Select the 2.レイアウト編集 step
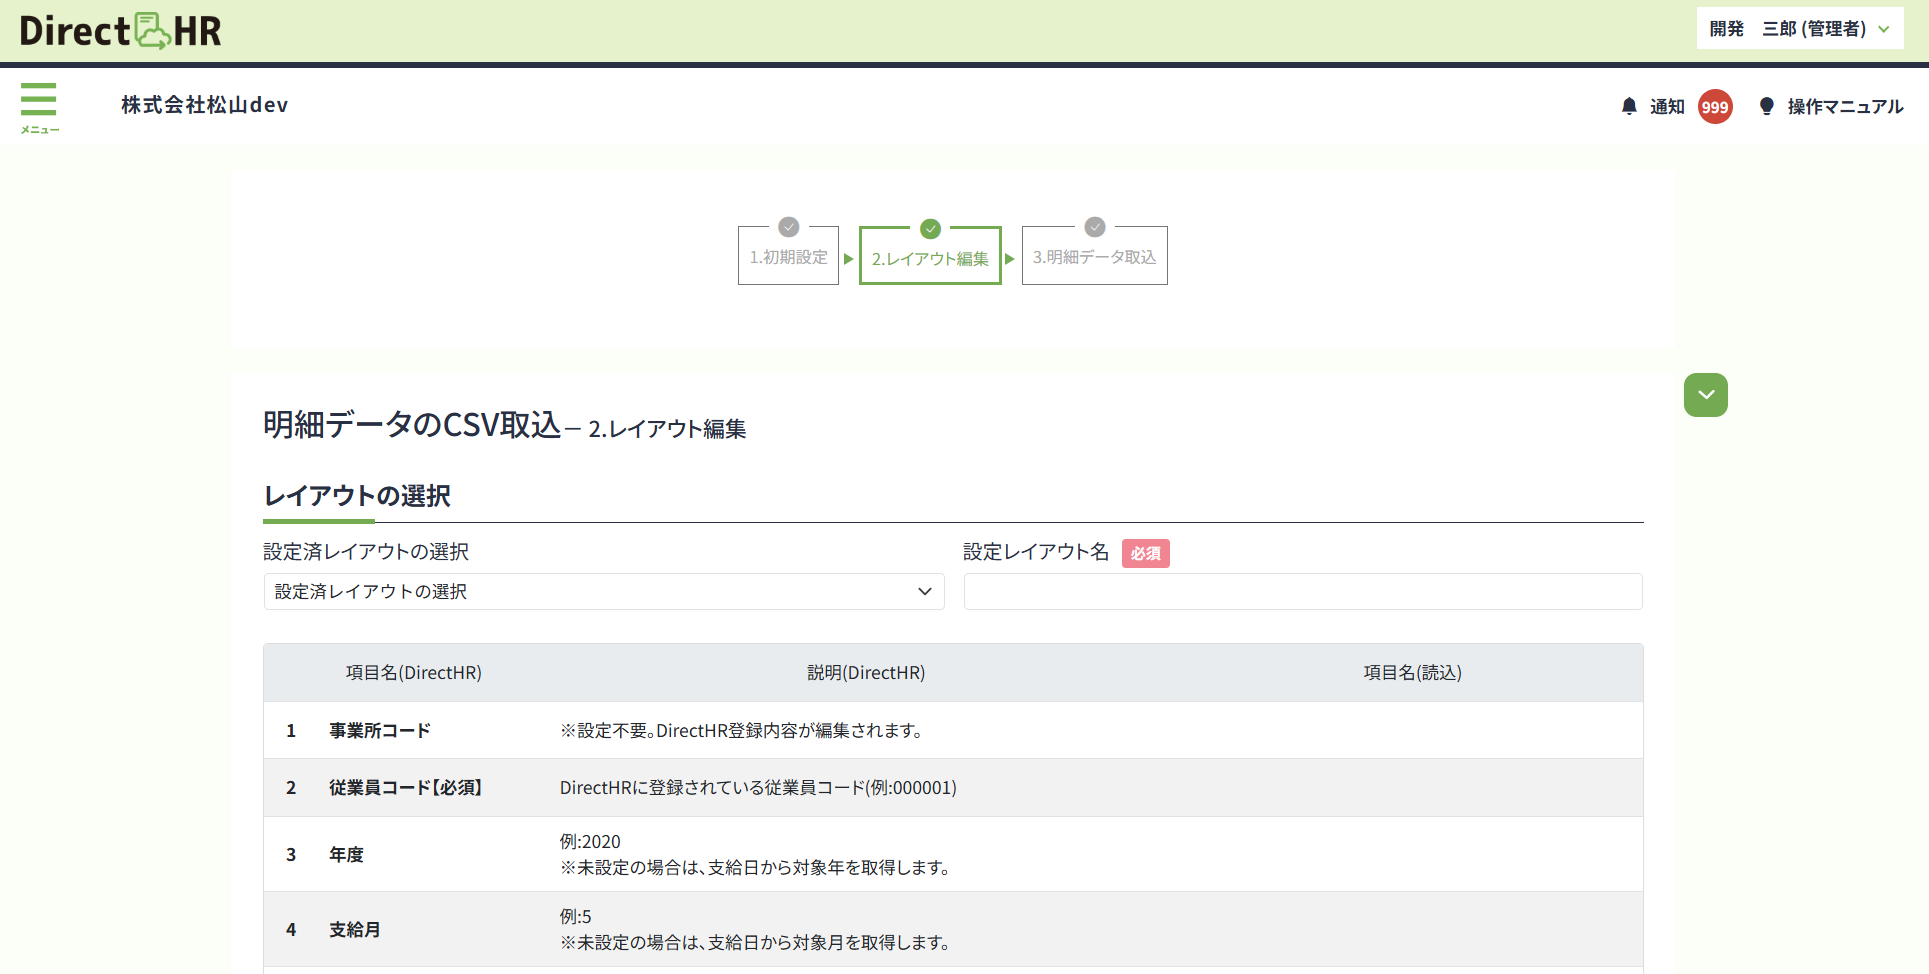This screenshot has width=1929, height=974. pos(930,259)
